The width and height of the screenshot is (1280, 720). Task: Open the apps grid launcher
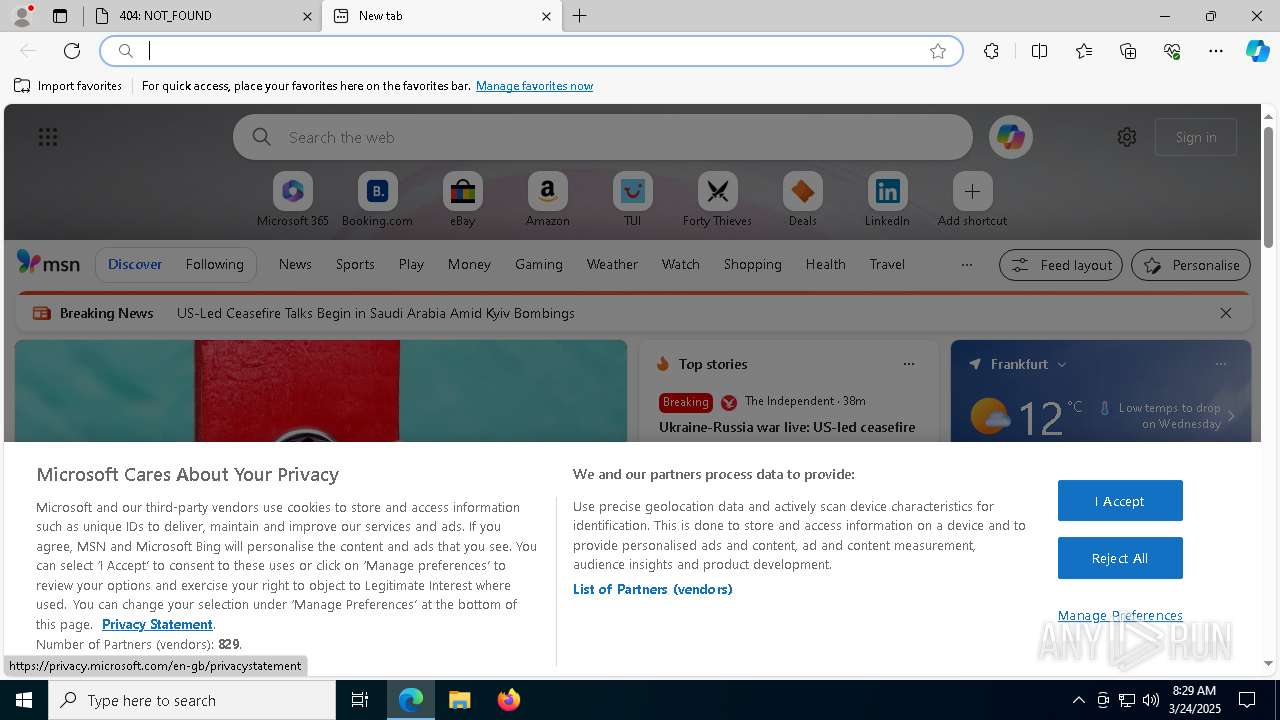[x=48, y=137]
